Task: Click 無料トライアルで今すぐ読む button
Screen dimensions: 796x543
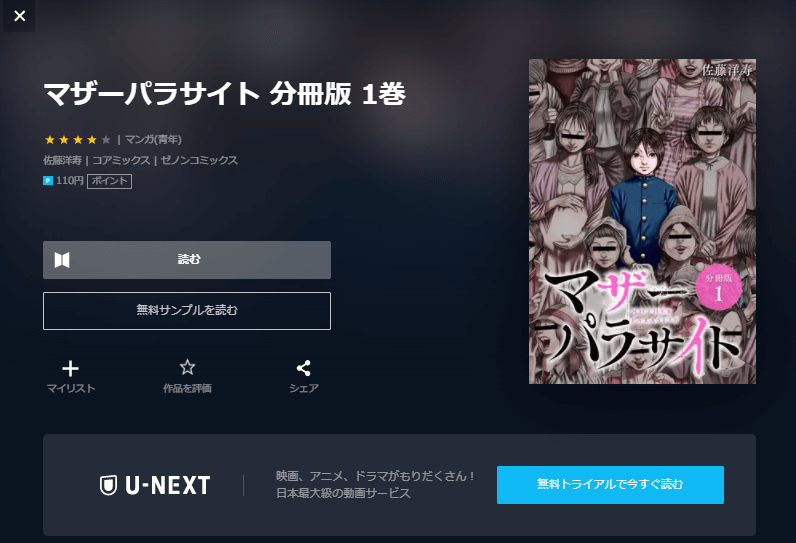Action: (x=610, y=485)
